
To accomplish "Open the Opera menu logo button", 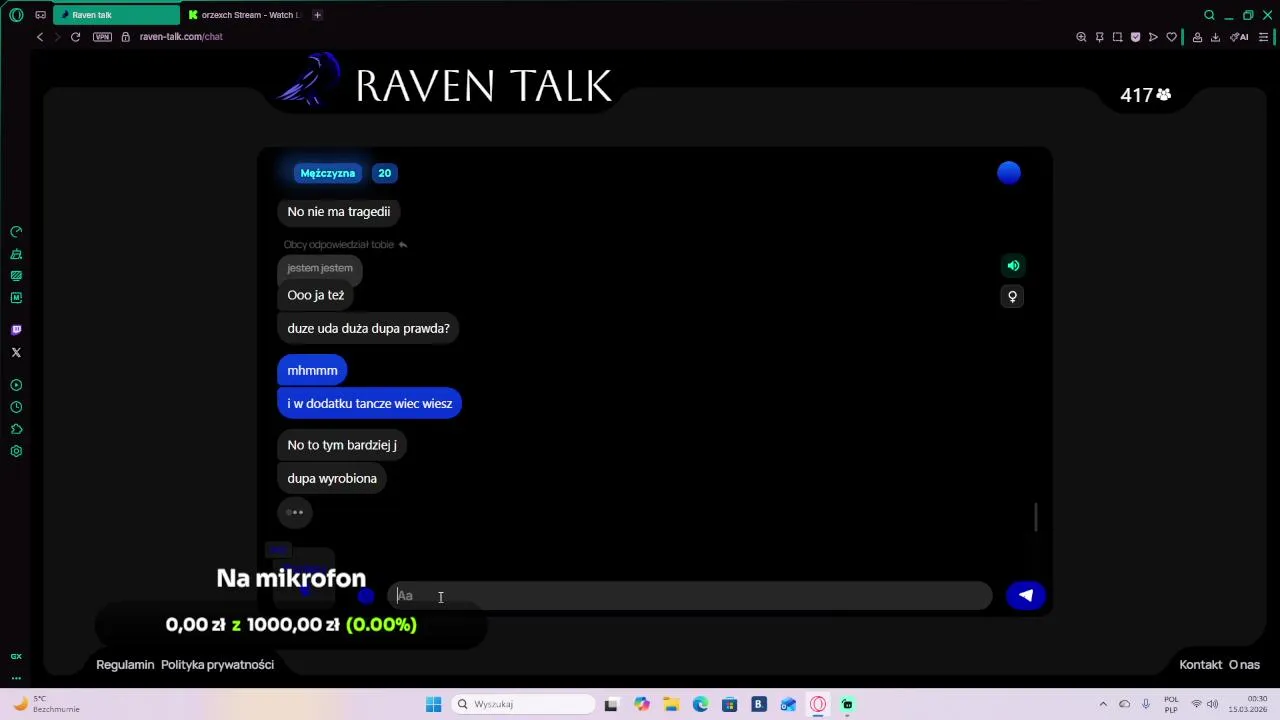I will (x=16, y=15).
